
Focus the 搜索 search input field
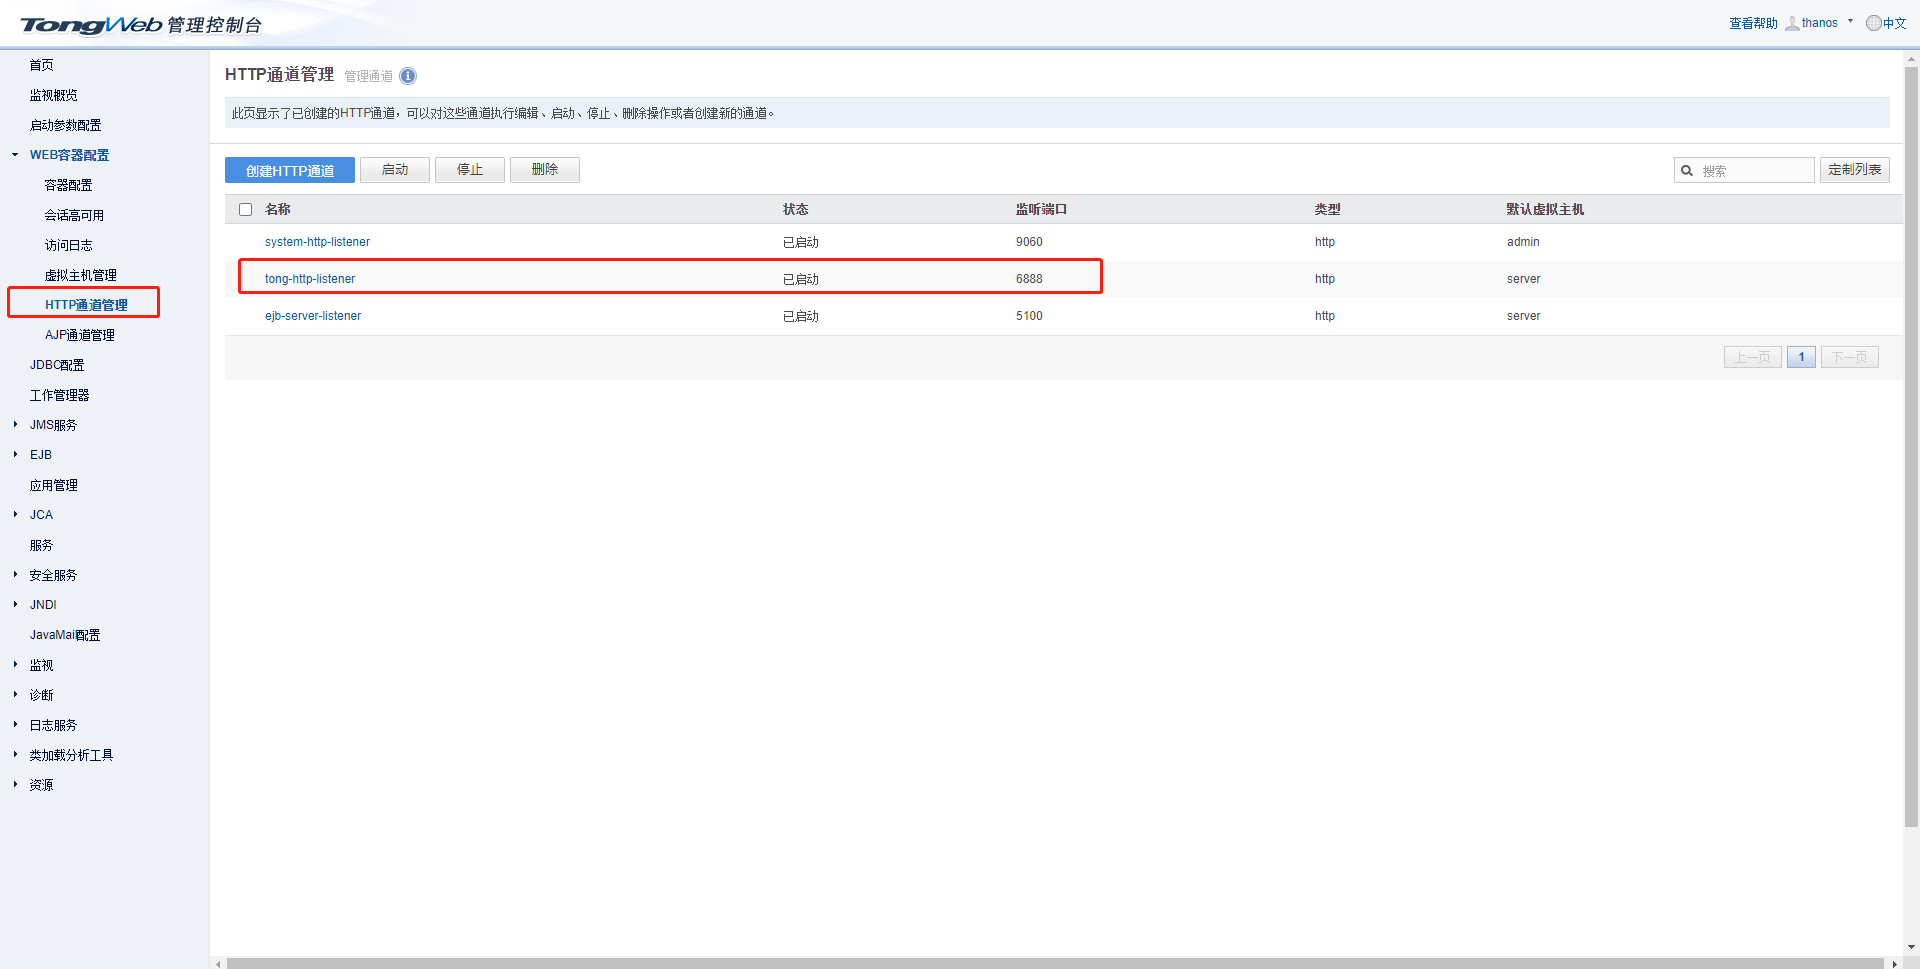tap(1754, 171)
